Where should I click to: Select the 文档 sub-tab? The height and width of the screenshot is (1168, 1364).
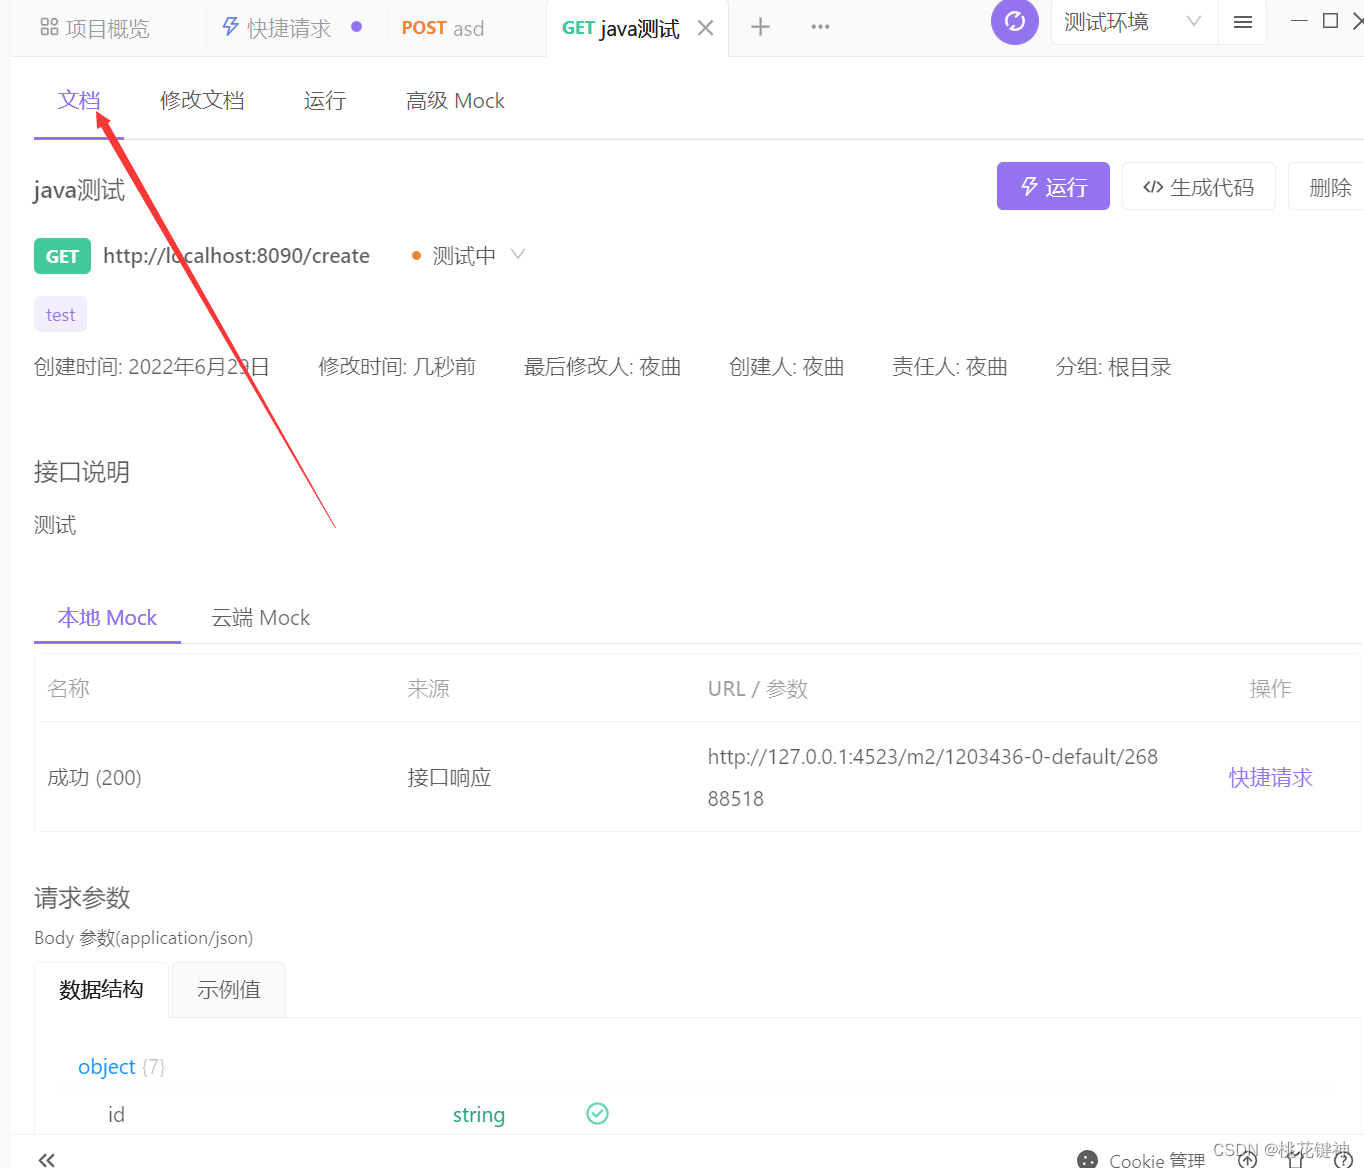(79, 100)
